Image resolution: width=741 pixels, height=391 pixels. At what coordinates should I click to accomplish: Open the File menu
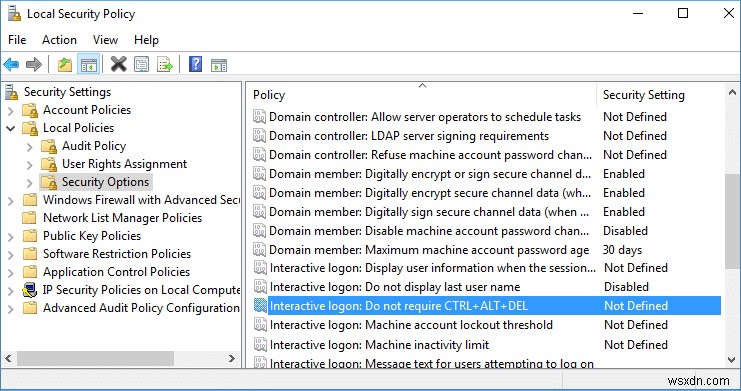(x=17, y=40)
